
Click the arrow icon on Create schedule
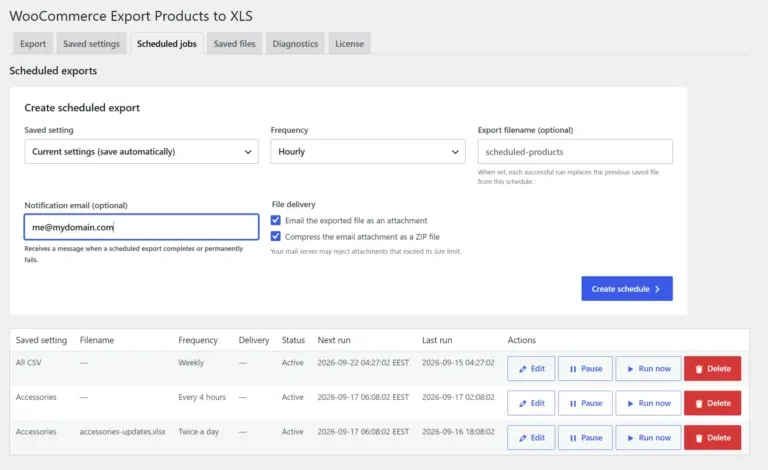coord(657,289)
